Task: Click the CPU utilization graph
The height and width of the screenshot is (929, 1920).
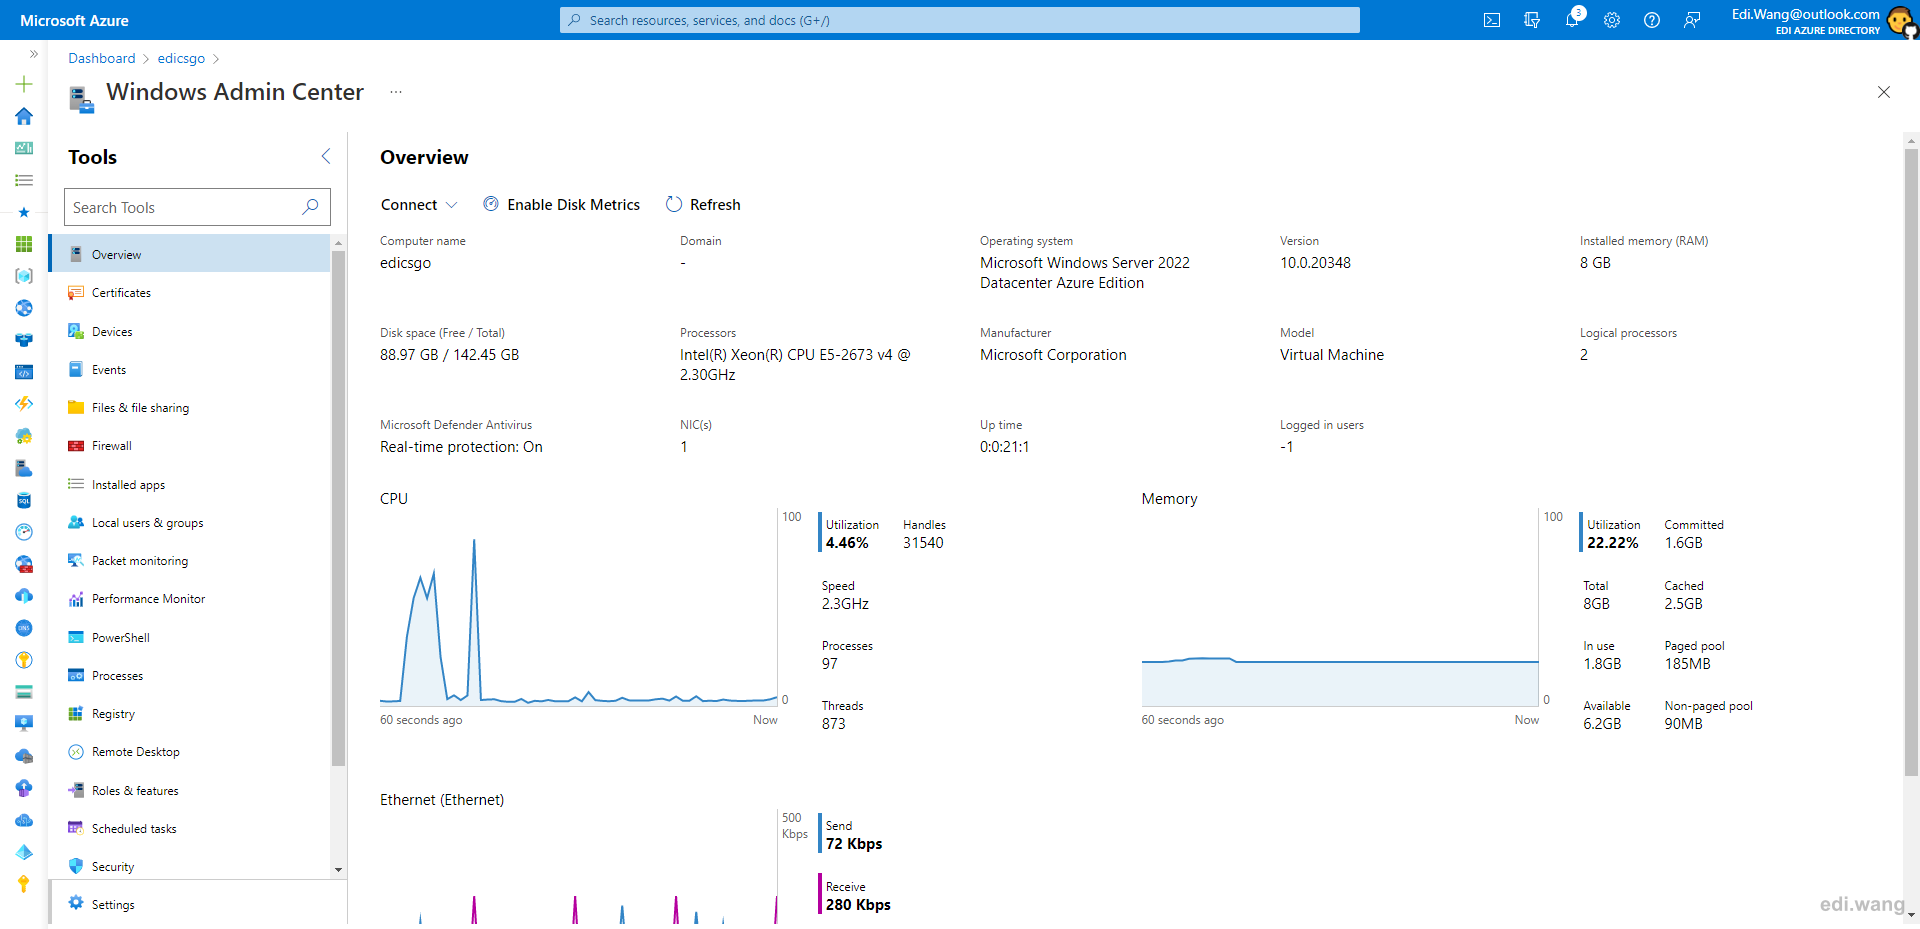Action: [578, 610]
